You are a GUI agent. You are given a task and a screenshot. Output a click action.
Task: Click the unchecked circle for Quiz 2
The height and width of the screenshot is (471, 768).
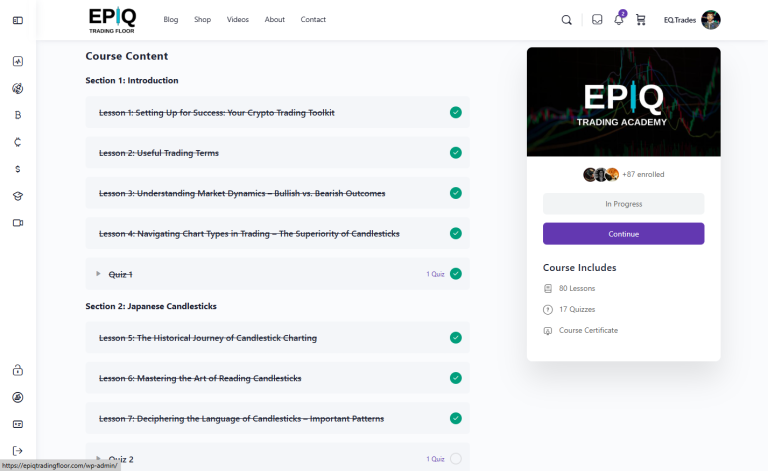[456, 459]
